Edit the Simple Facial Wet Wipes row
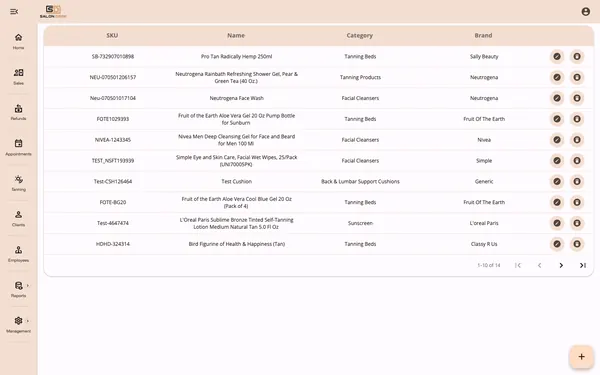 click(x=557, y=161)
